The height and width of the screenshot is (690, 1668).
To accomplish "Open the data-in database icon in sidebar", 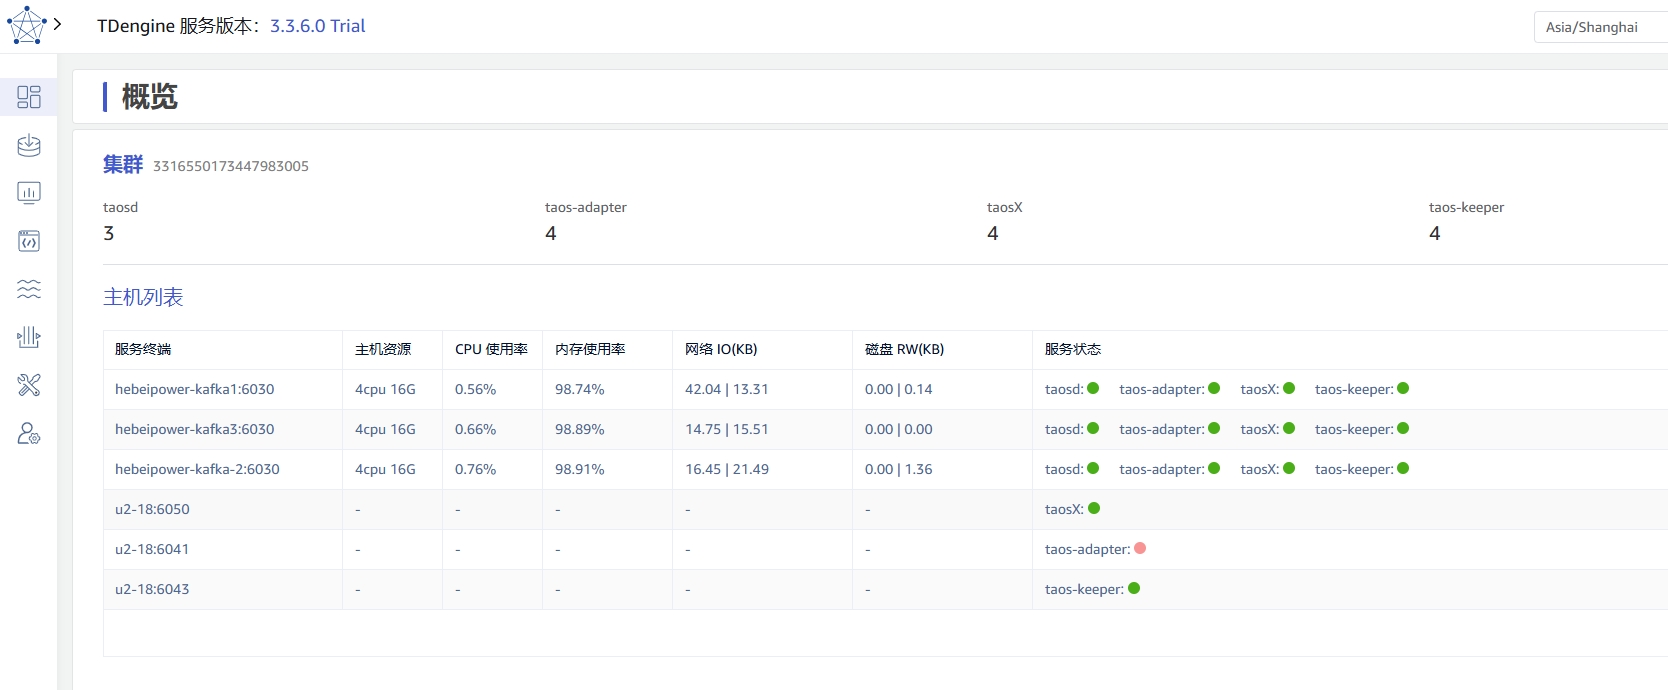I will [29, 145].
